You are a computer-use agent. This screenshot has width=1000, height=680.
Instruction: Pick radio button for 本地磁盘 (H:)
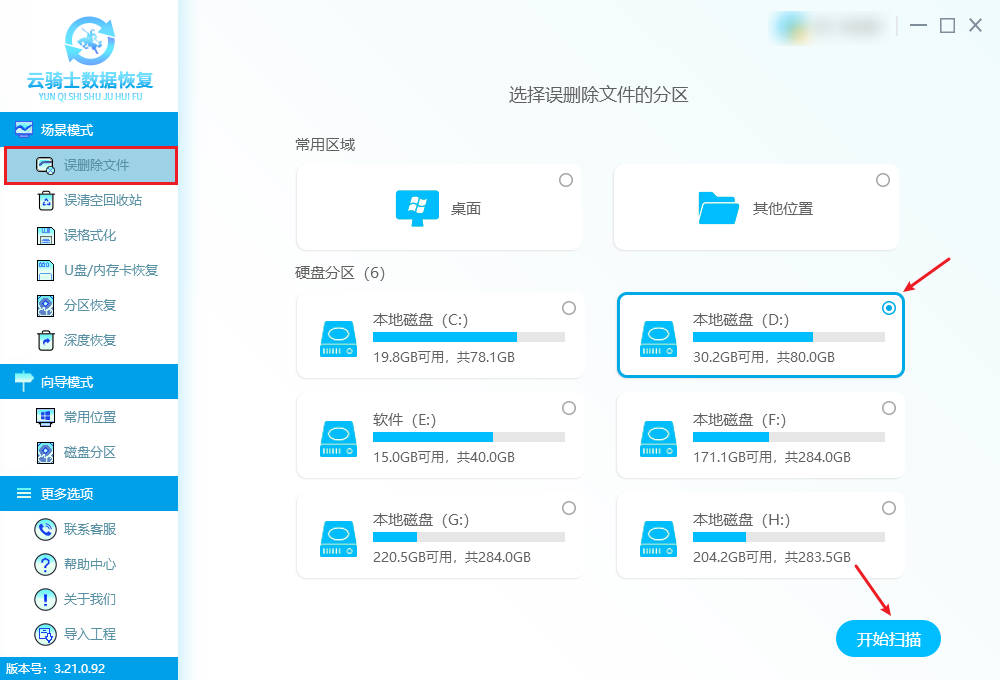click(x=889, y=508)
